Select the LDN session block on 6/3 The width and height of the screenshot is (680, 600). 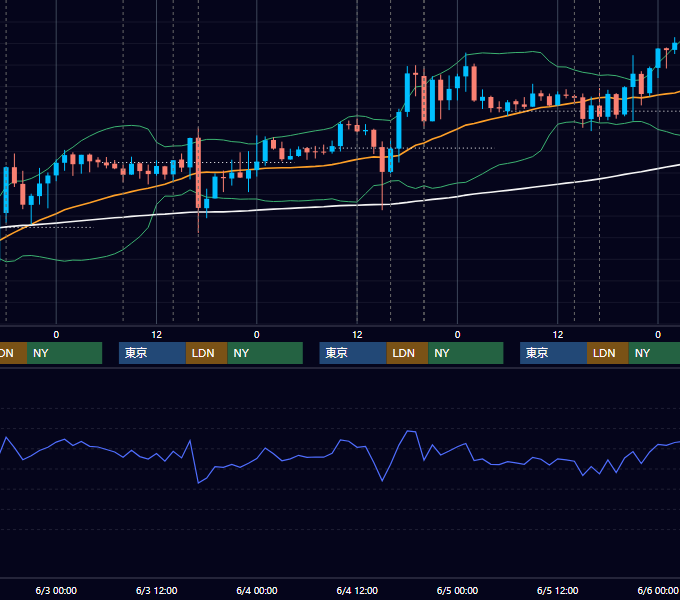pos(206,353)
